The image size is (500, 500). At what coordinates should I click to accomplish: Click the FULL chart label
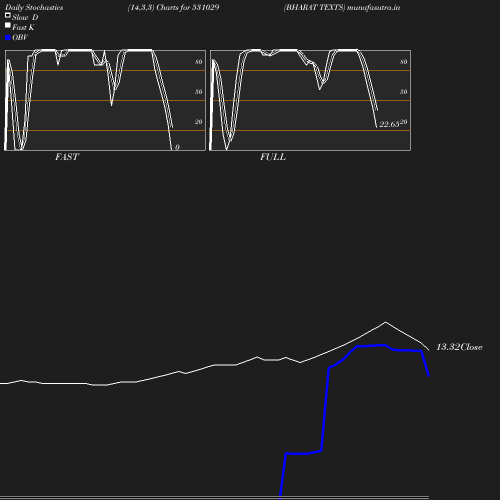[273, 157]
